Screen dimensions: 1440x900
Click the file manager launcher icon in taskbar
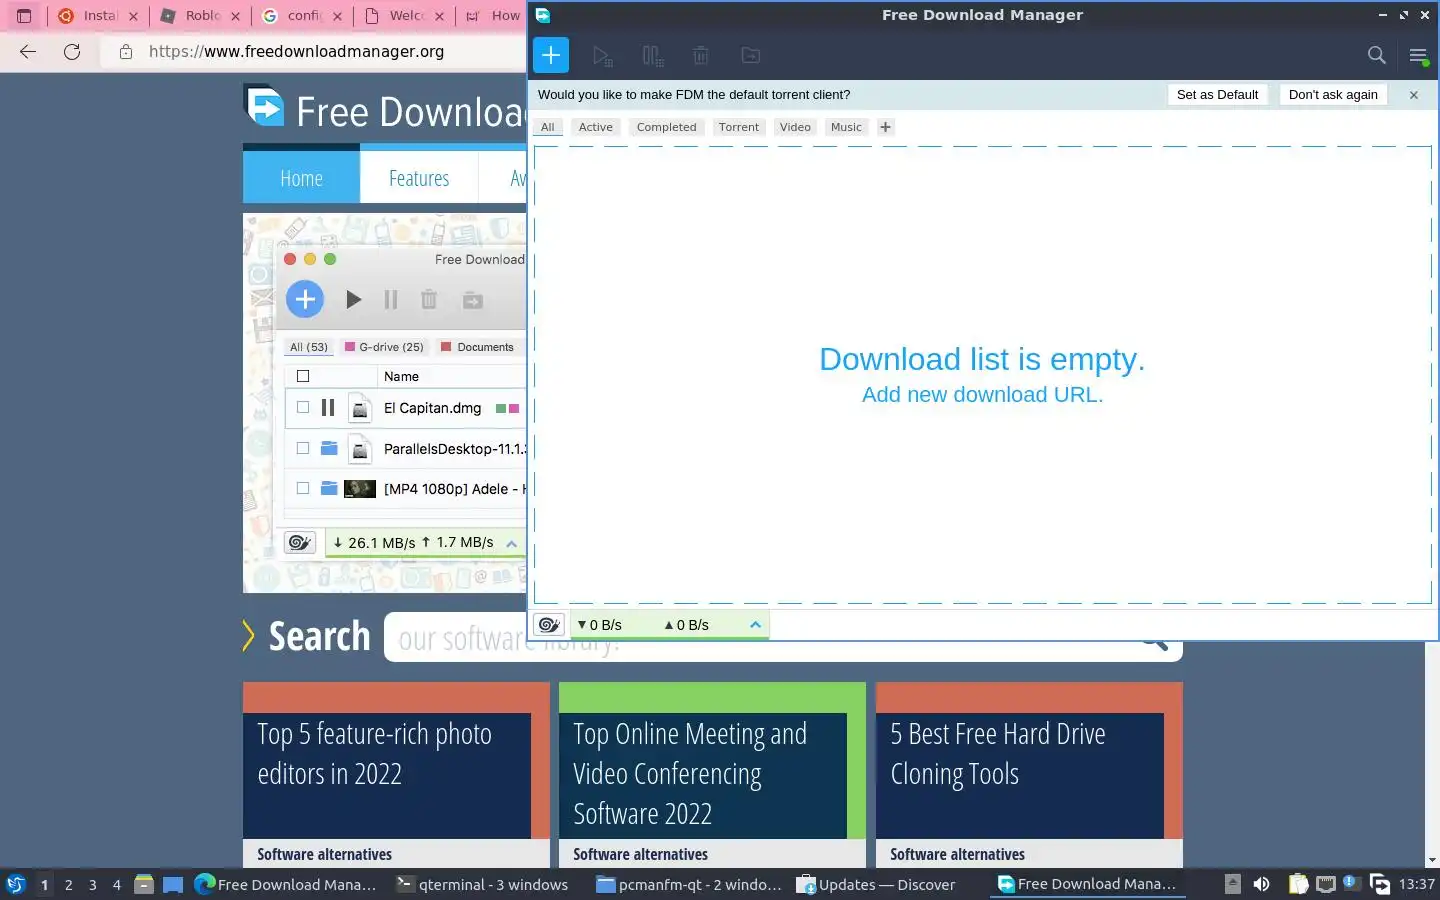(x=144, y=884)
